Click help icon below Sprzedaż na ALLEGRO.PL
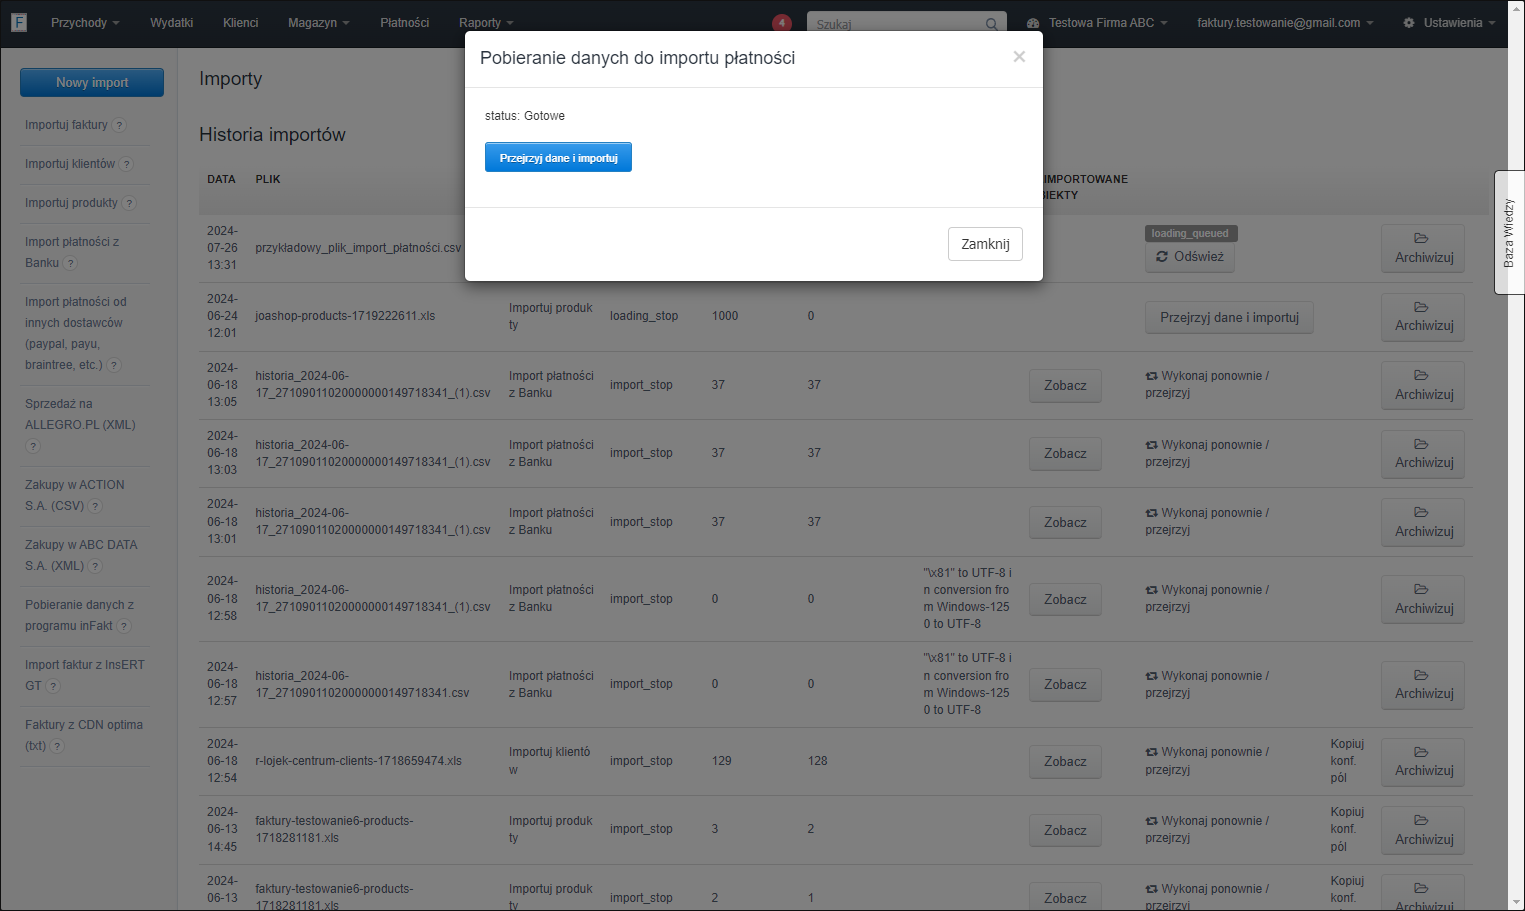The width and height of the screenshot is (1525, 911). 33,446
